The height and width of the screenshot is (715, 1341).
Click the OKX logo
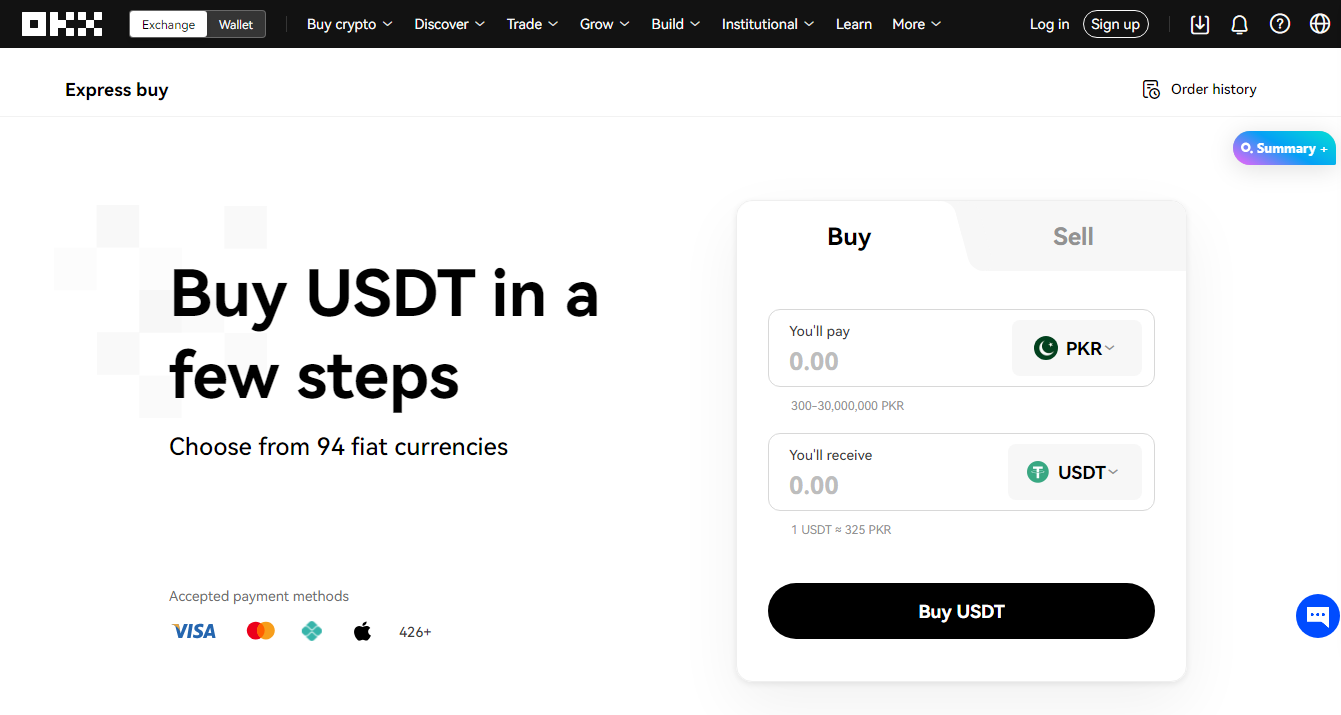(62, 24)
